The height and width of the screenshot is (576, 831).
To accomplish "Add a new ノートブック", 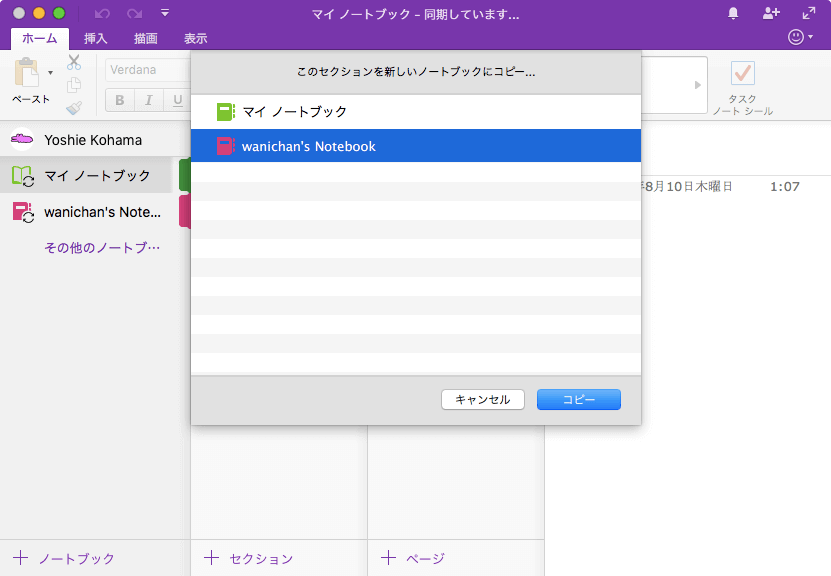I will pos(64,558).
